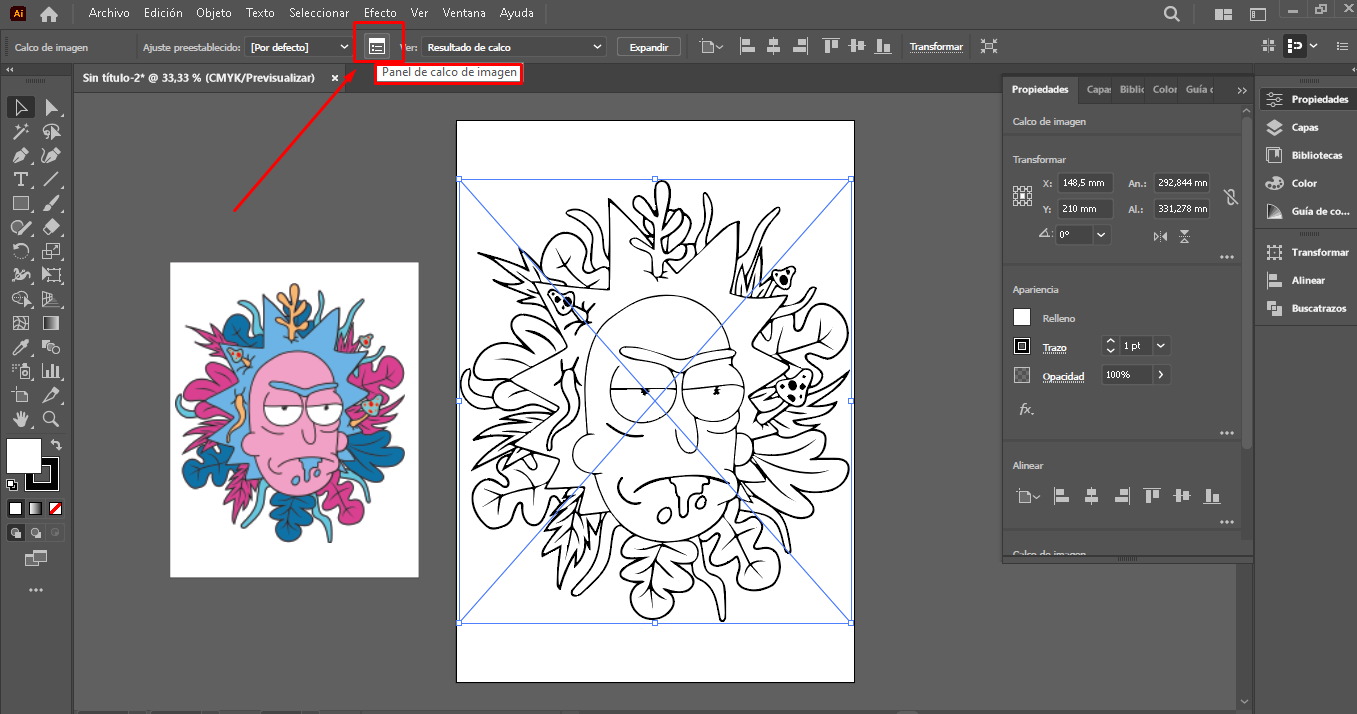Image resolution: width=1357 pixels, height=714 pixels.
Task: Select the Scale tool
Action: pos(51,251)
